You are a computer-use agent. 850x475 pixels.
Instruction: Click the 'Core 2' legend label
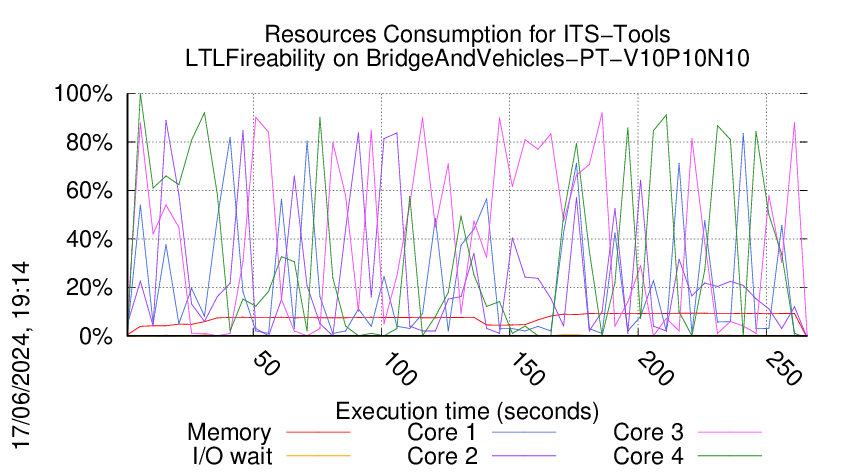point(442,456)
